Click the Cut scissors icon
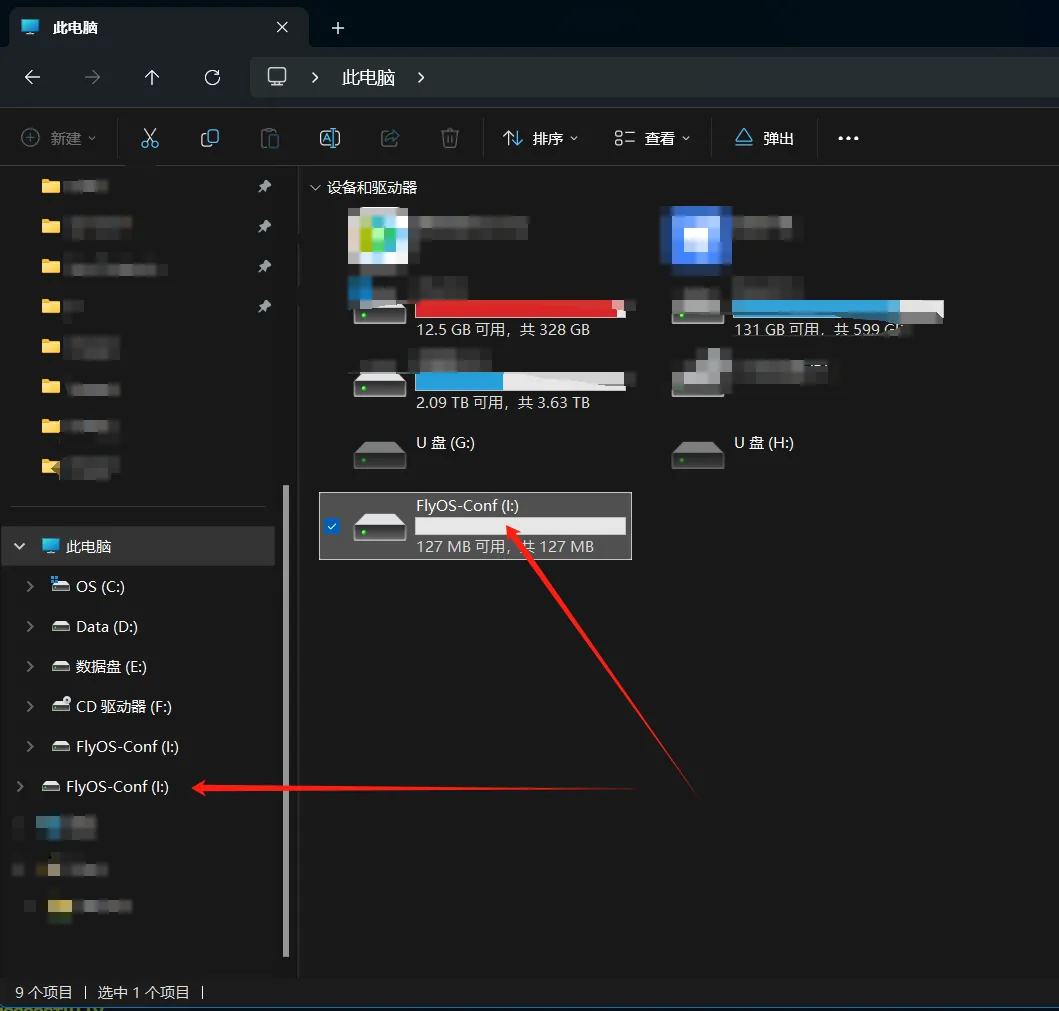The width and height of the screenshot is (1059, 1011). click(150, 138)
